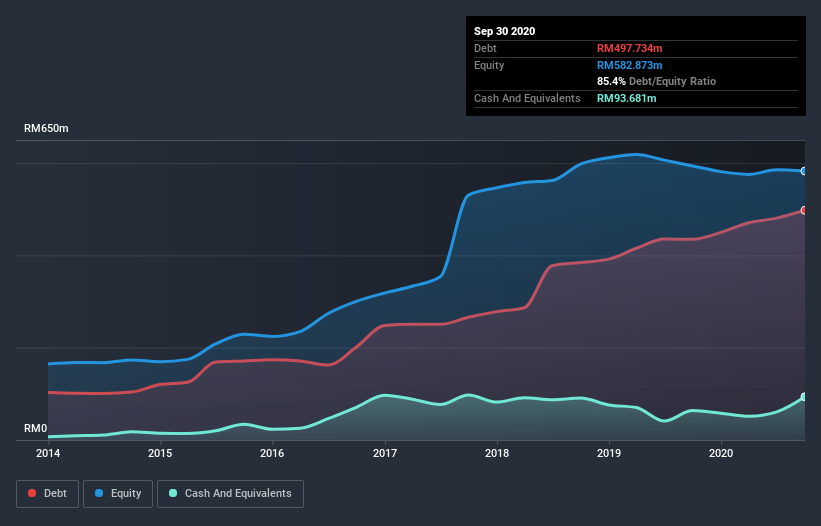
Task: Select the Cash endpoint marker on chart
Action: coord(804,397)
